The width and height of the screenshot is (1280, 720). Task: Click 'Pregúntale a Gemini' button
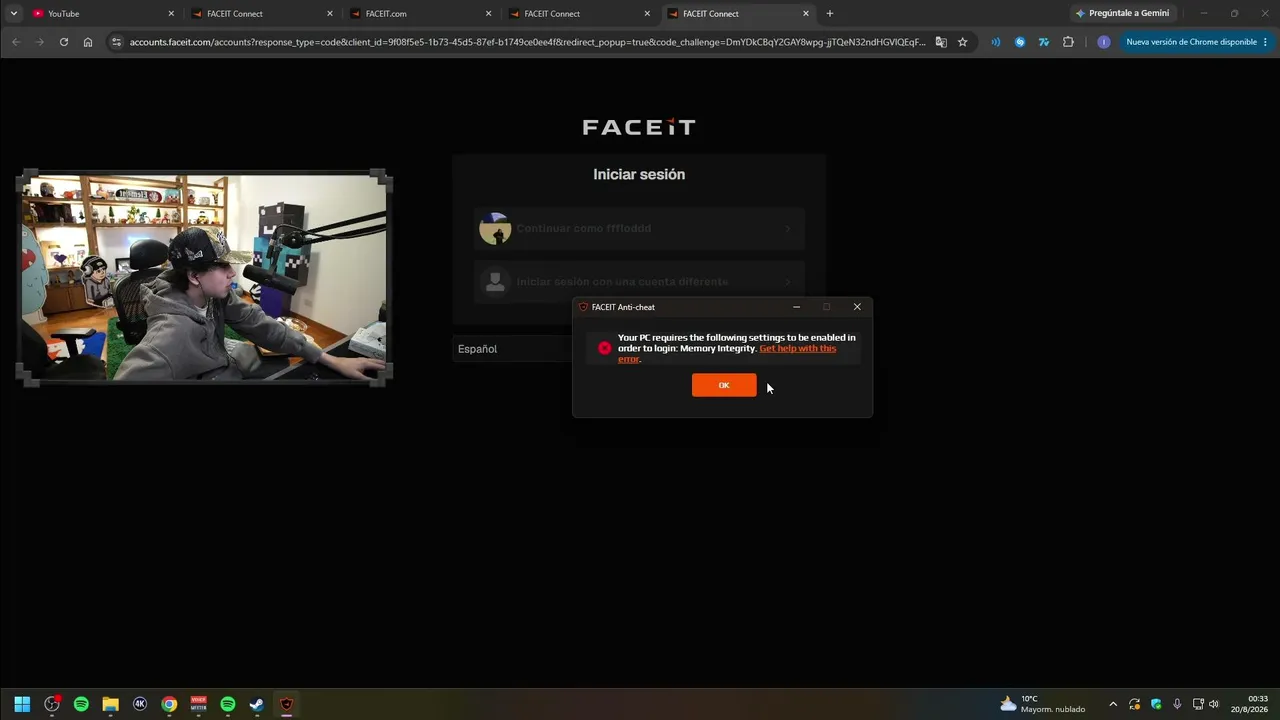click(1122, 14)
